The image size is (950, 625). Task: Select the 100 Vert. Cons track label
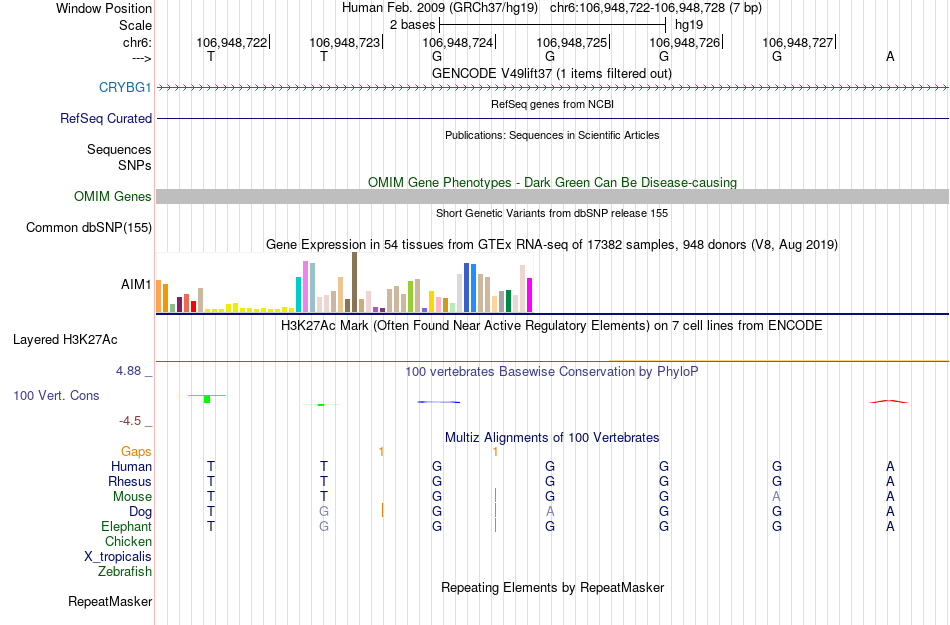(x=56, y=395)
